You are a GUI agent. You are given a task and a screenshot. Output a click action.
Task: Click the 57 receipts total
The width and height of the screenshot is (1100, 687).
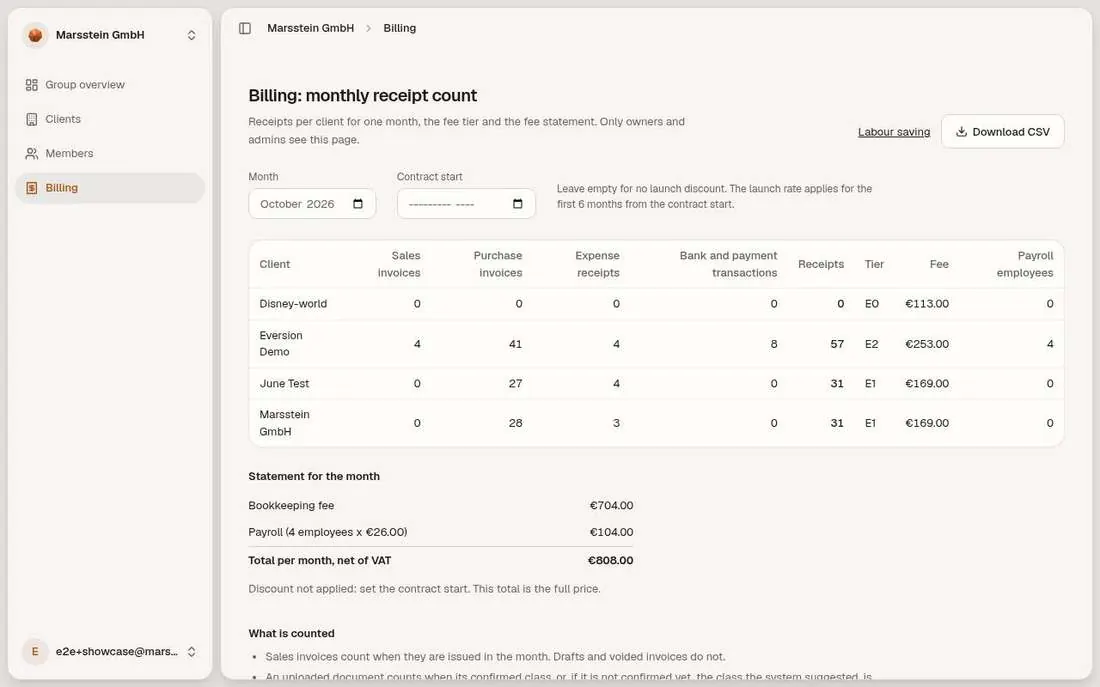coord(837,344)
